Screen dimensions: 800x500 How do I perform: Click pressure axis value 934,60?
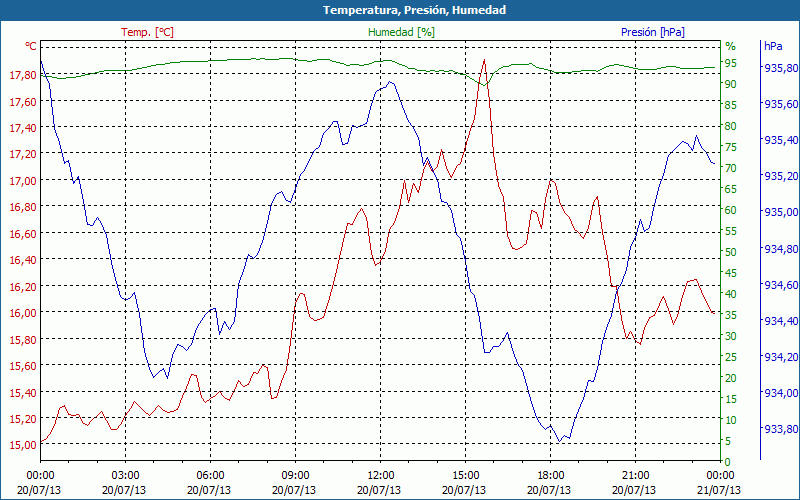pos(781,285)
